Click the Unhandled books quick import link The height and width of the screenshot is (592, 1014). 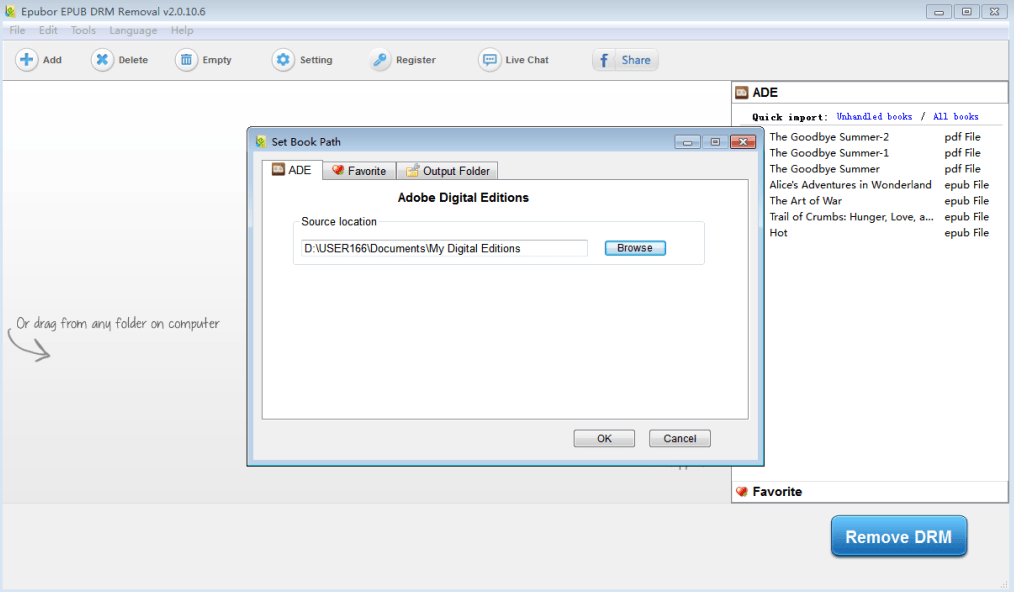point(874,117)
